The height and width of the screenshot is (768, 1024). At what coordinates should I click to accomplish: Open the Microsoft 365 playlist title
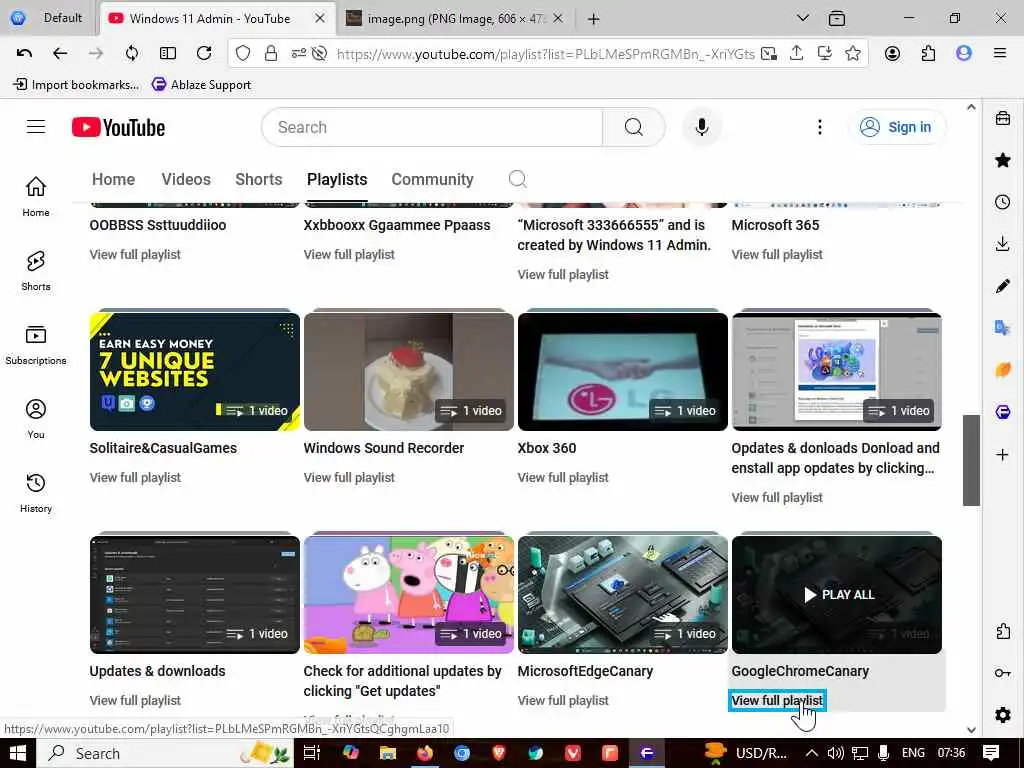click(775, 225)
